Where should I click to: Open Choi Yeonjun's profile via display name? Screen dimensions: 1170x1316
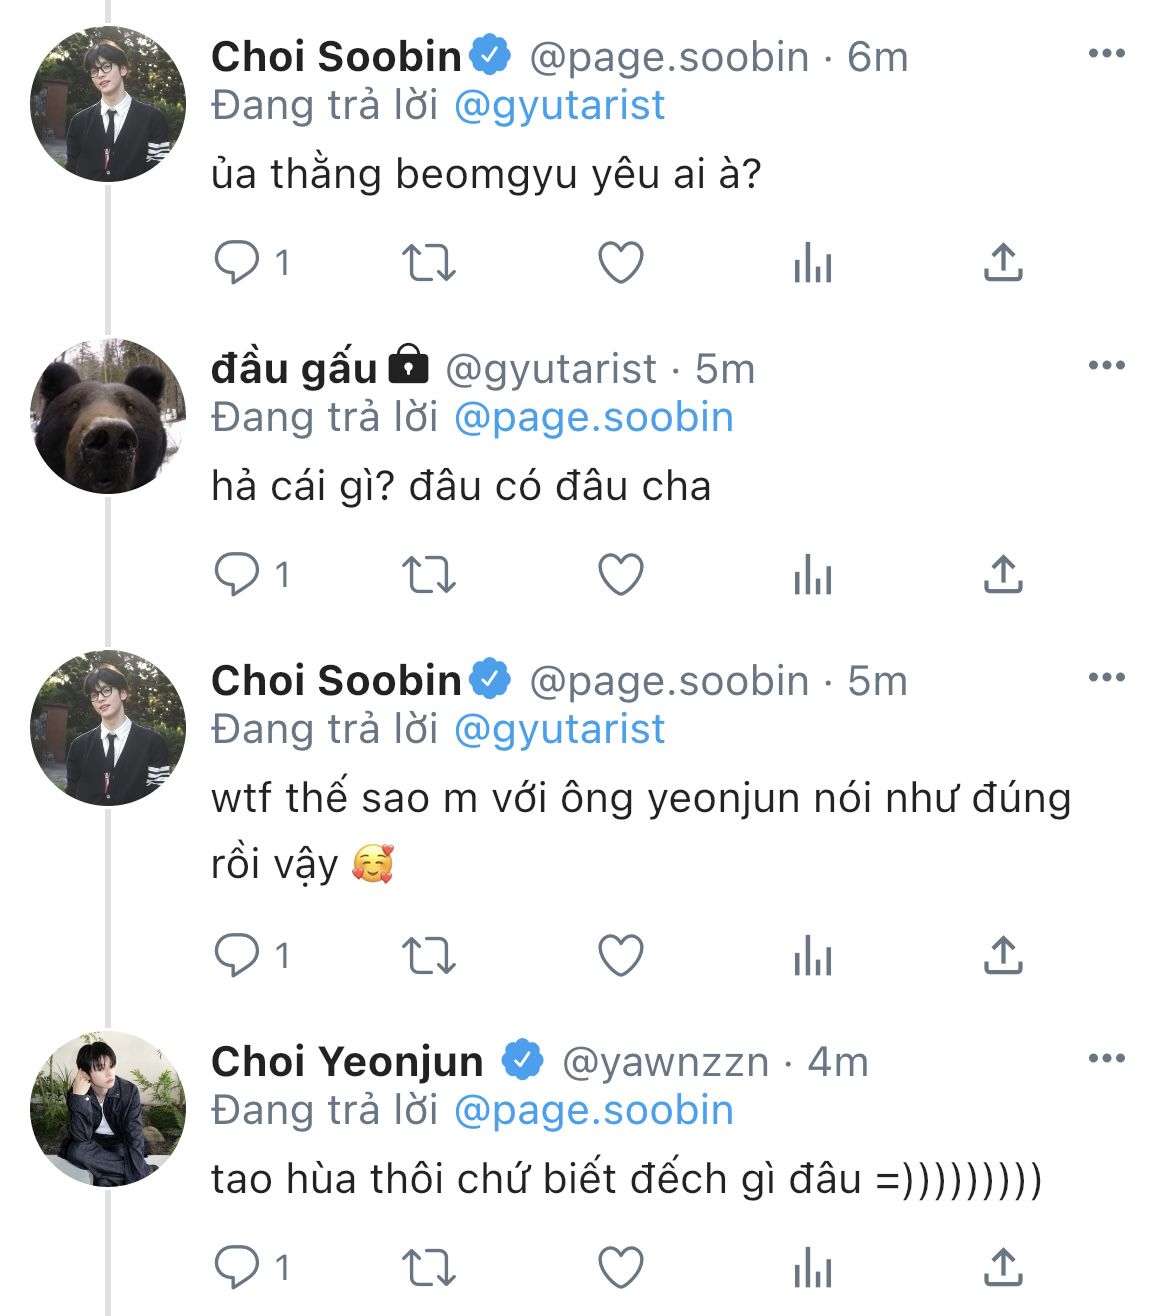[347, 1061]
